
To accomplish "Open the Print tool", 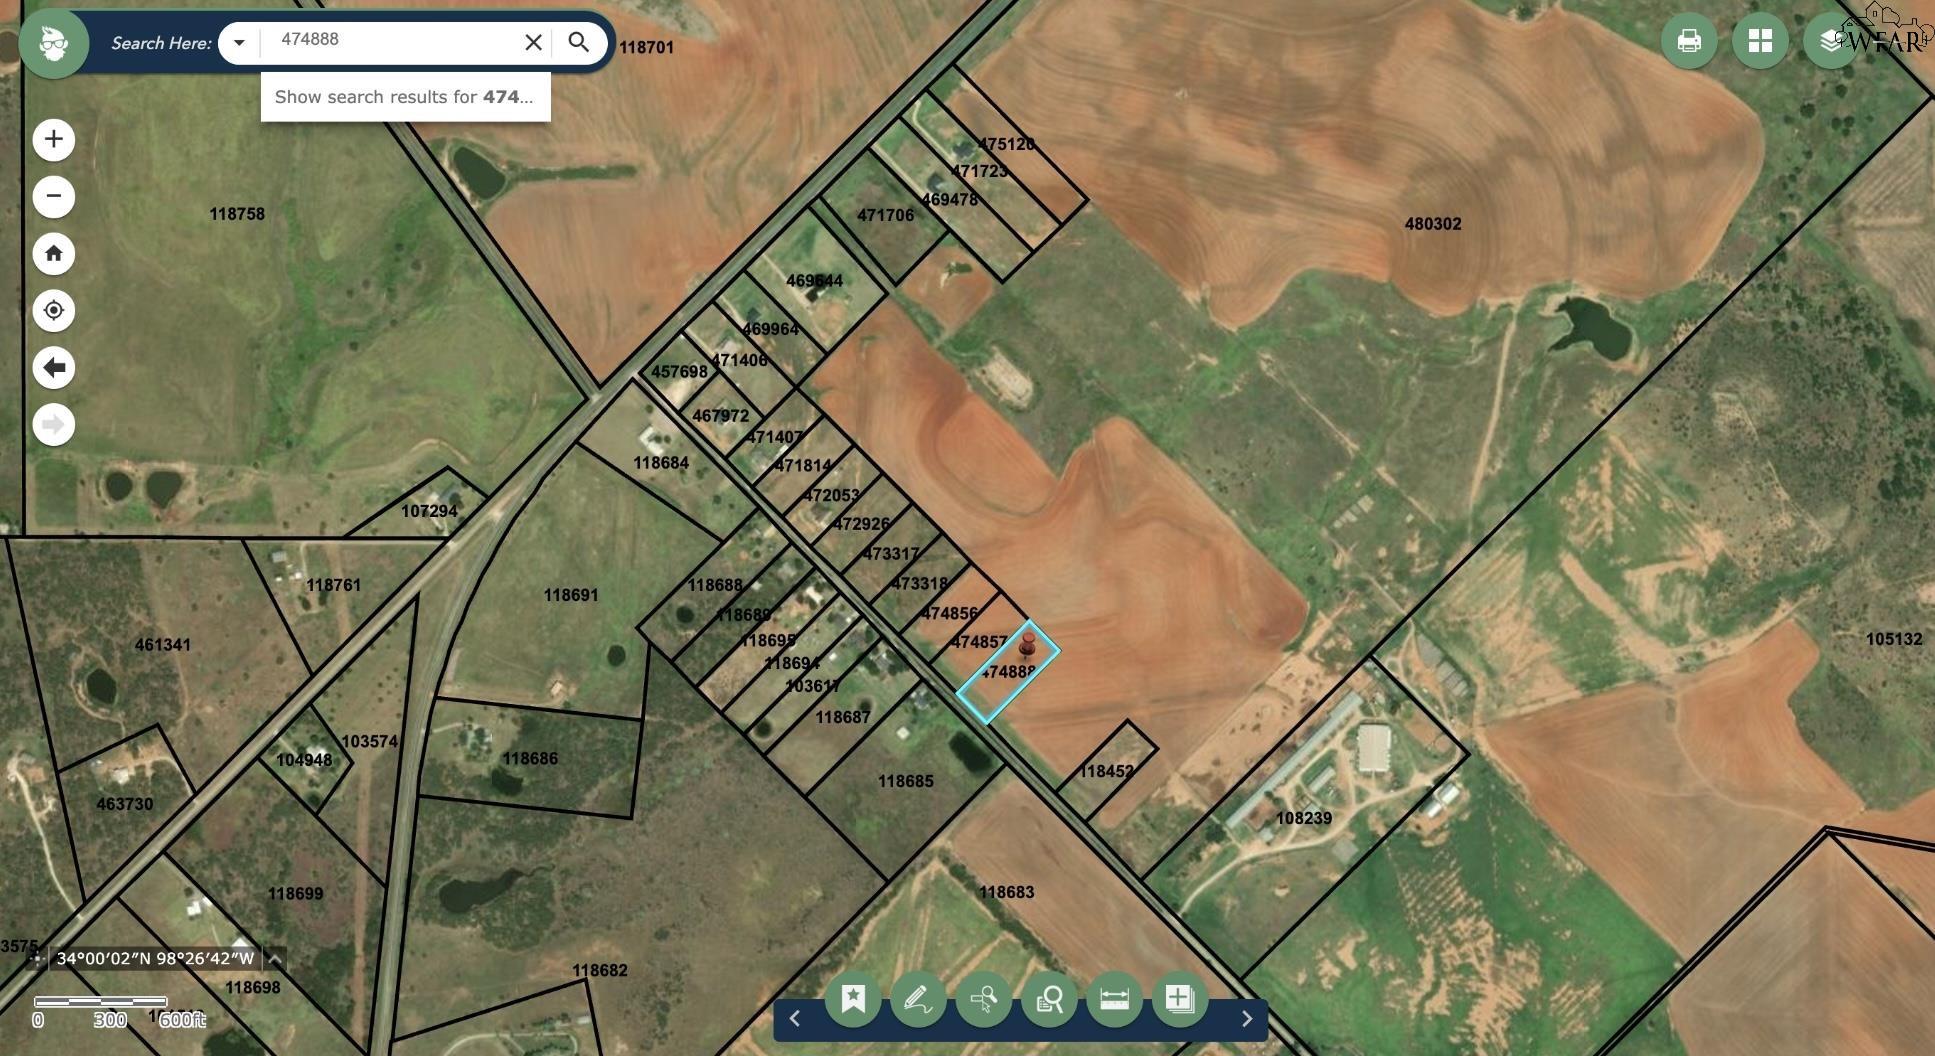I will point(1689,41).
